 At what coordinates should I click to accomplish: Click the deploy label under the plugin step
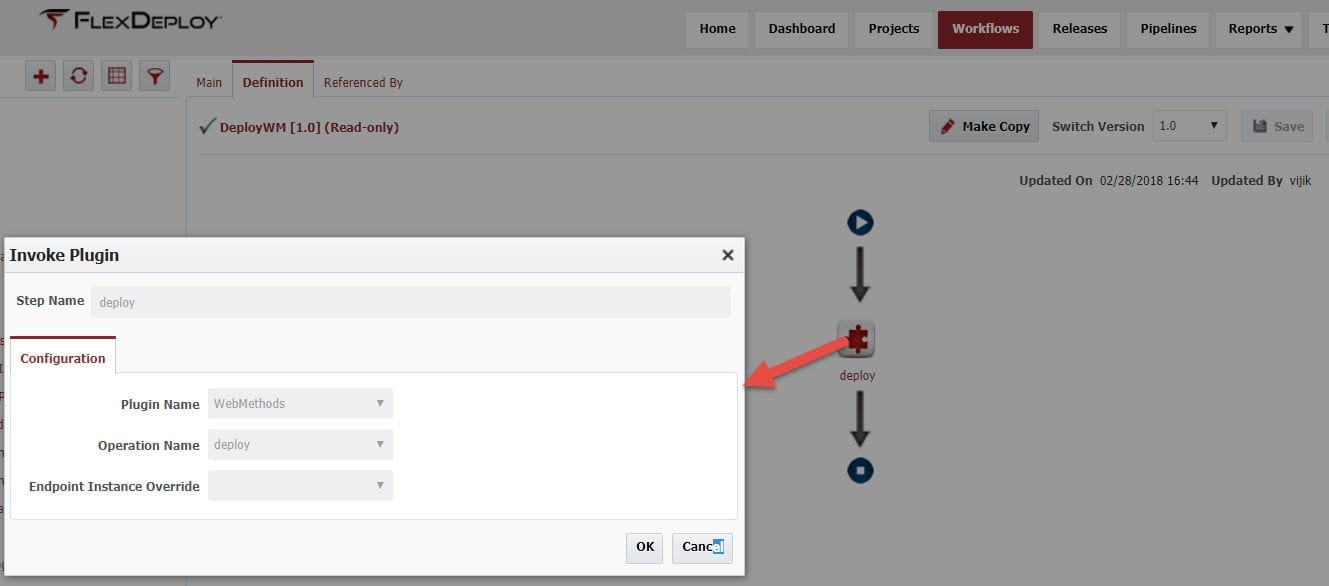[x=857, y=376]
